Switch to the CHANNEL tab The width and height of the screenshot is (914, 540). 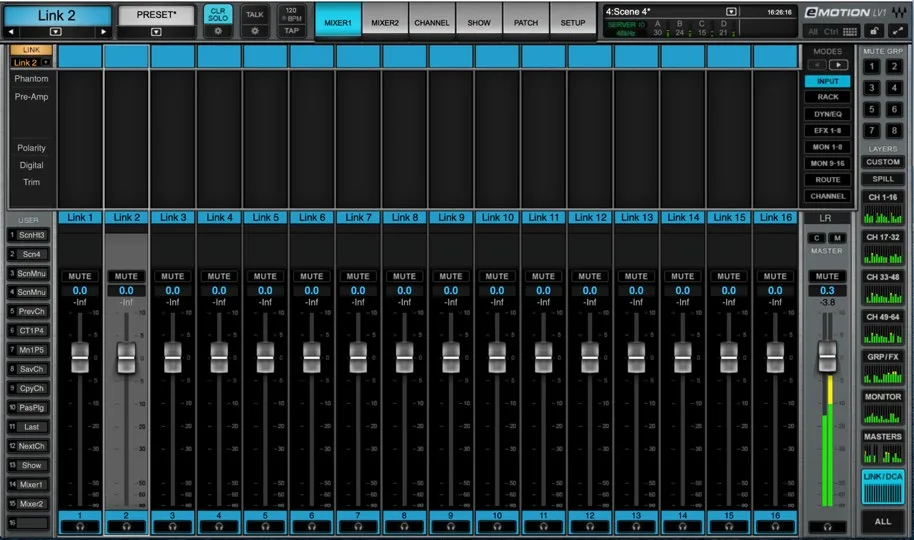(432, 23)
